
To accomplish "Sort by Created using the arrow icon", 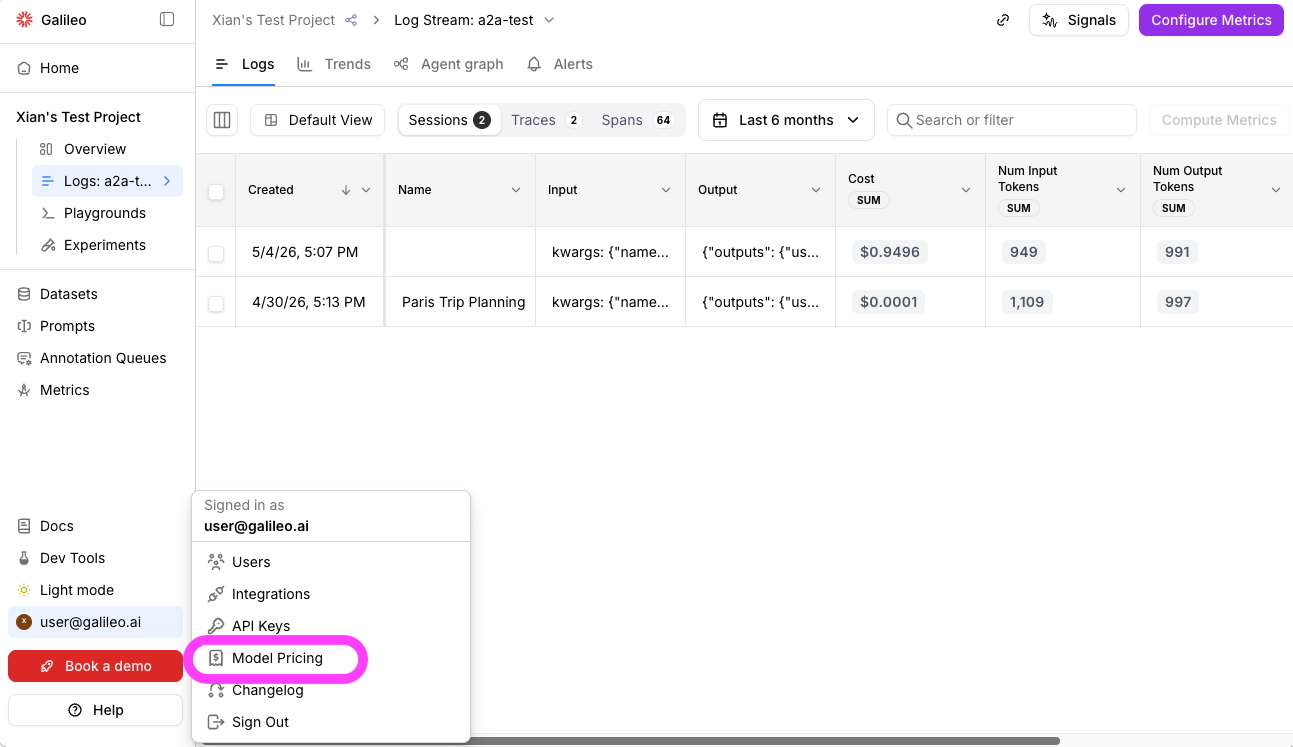I will 346,190.
